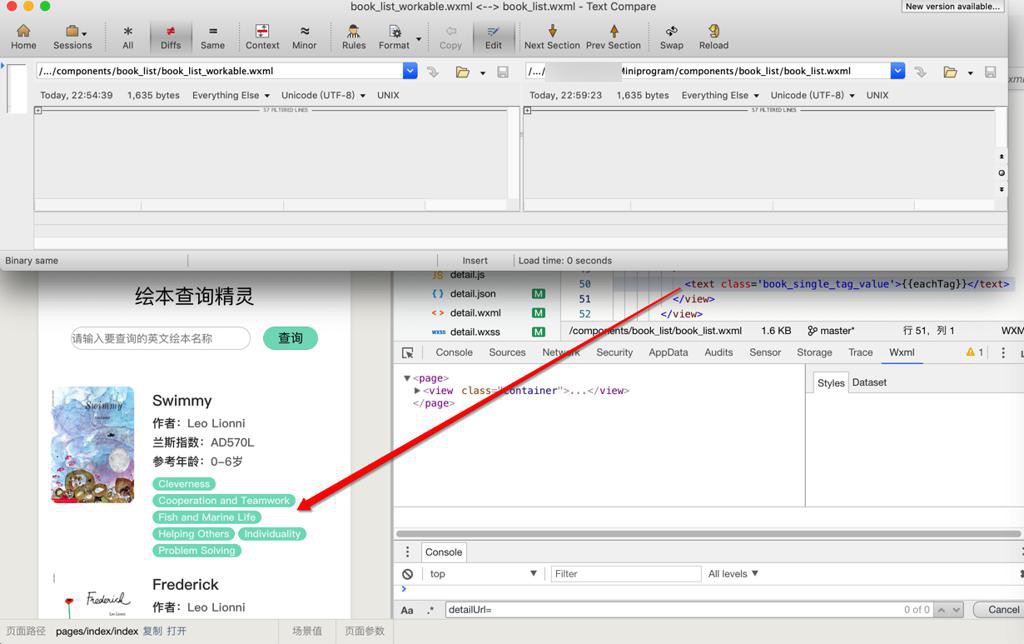Click the Individuality tag
Image resolution: width=1024 pixels, height=644 pixels.
point(272,534)
